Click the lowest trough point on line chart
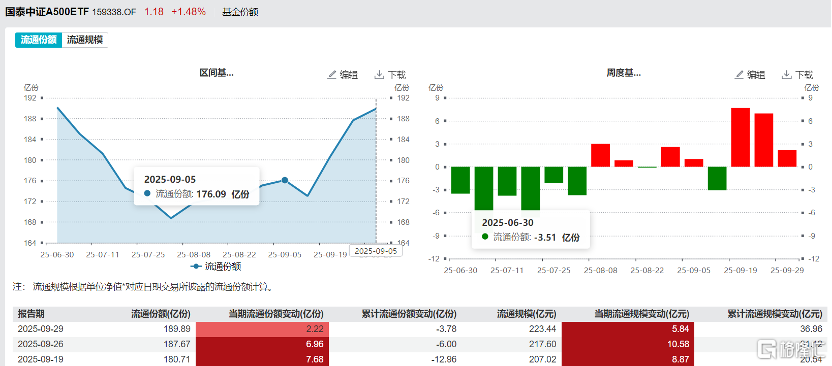Screen dimensions: 832x366 pos(171,217)
